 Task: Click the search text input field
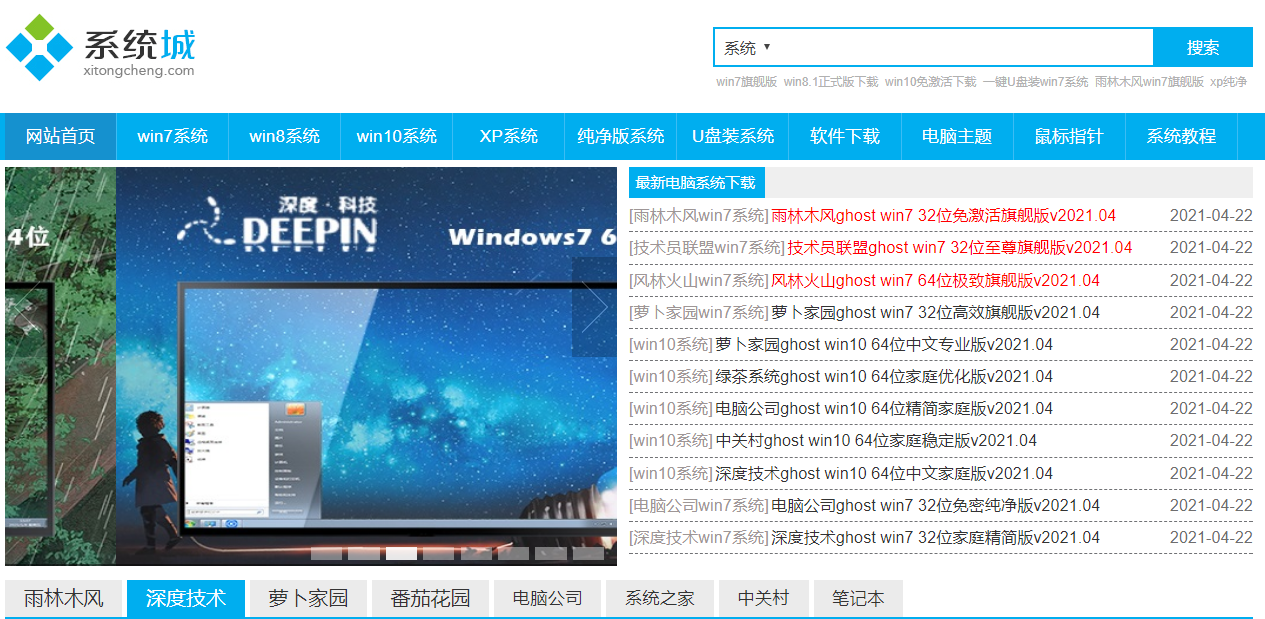pos(963,47)
